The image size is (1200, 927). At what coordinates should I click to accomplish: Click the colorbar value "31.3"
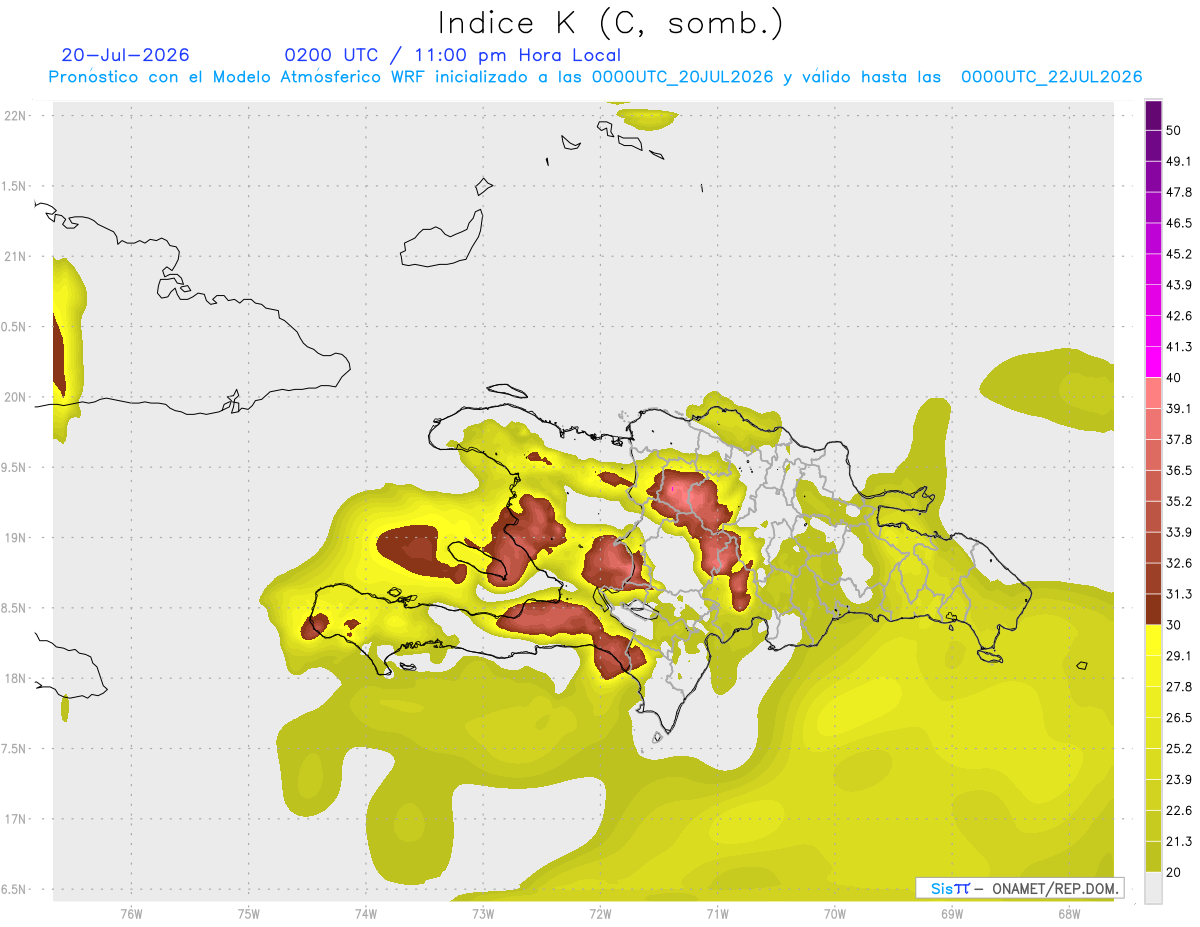(x=1179, y=594)
